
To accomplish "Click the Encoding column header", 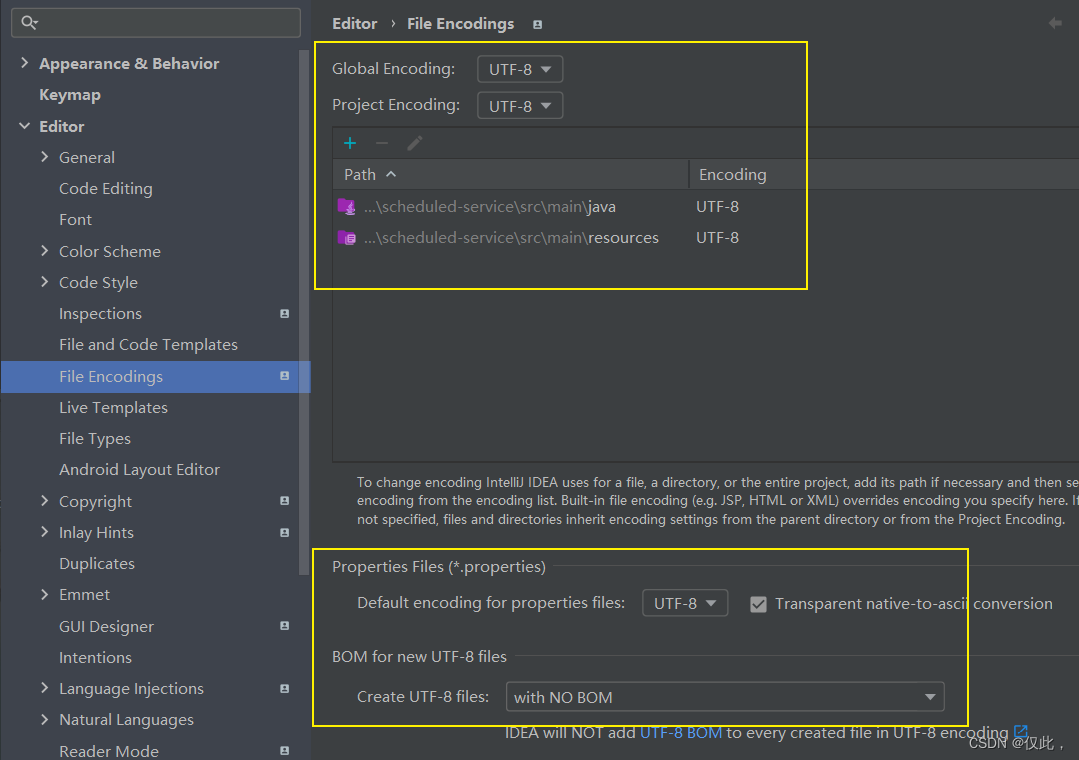I will [x=733, y=175].
